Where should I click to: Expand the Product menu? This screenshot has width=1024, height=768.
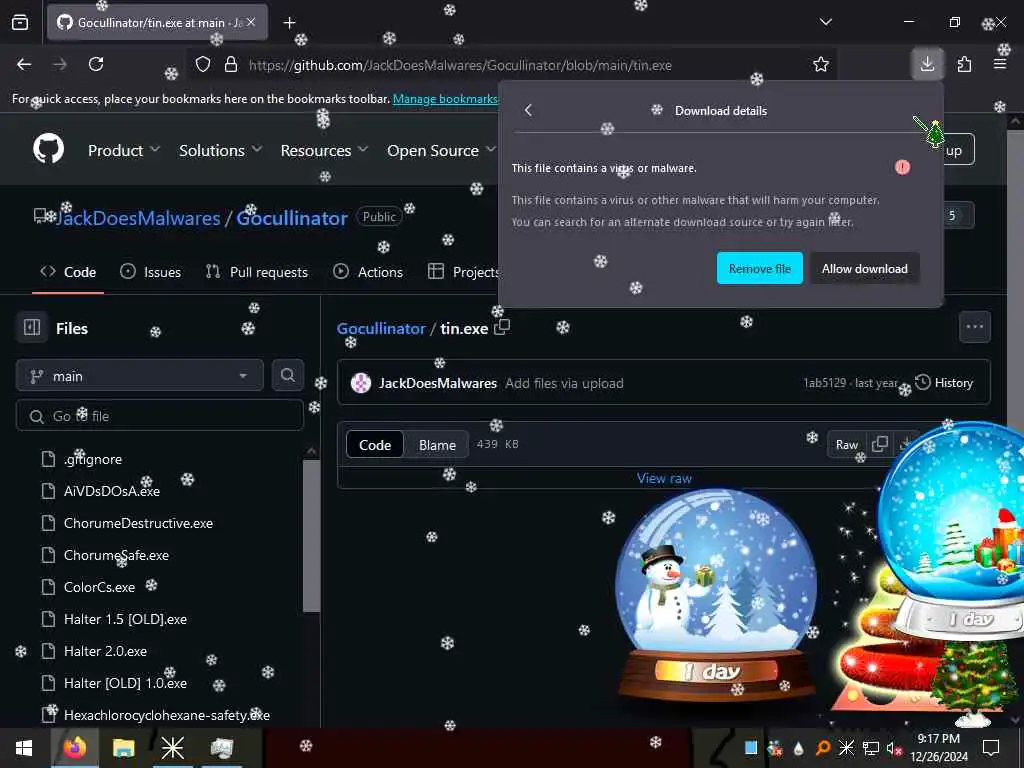[x=124, y=150]
